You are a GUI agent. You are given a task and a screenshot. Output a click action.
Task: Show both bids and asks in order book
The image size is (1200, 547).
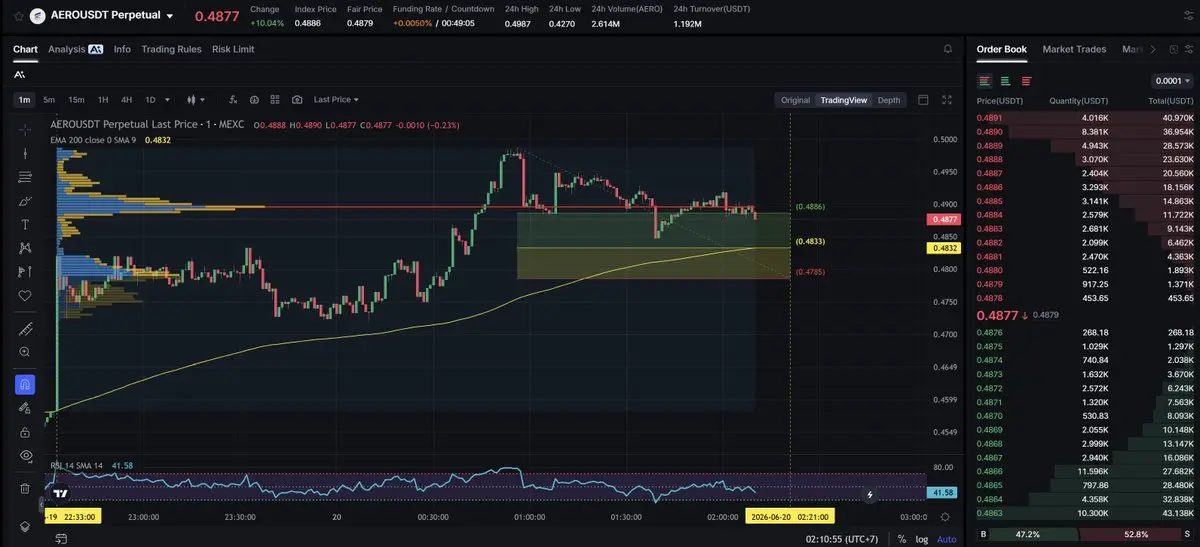coord(985,81)
